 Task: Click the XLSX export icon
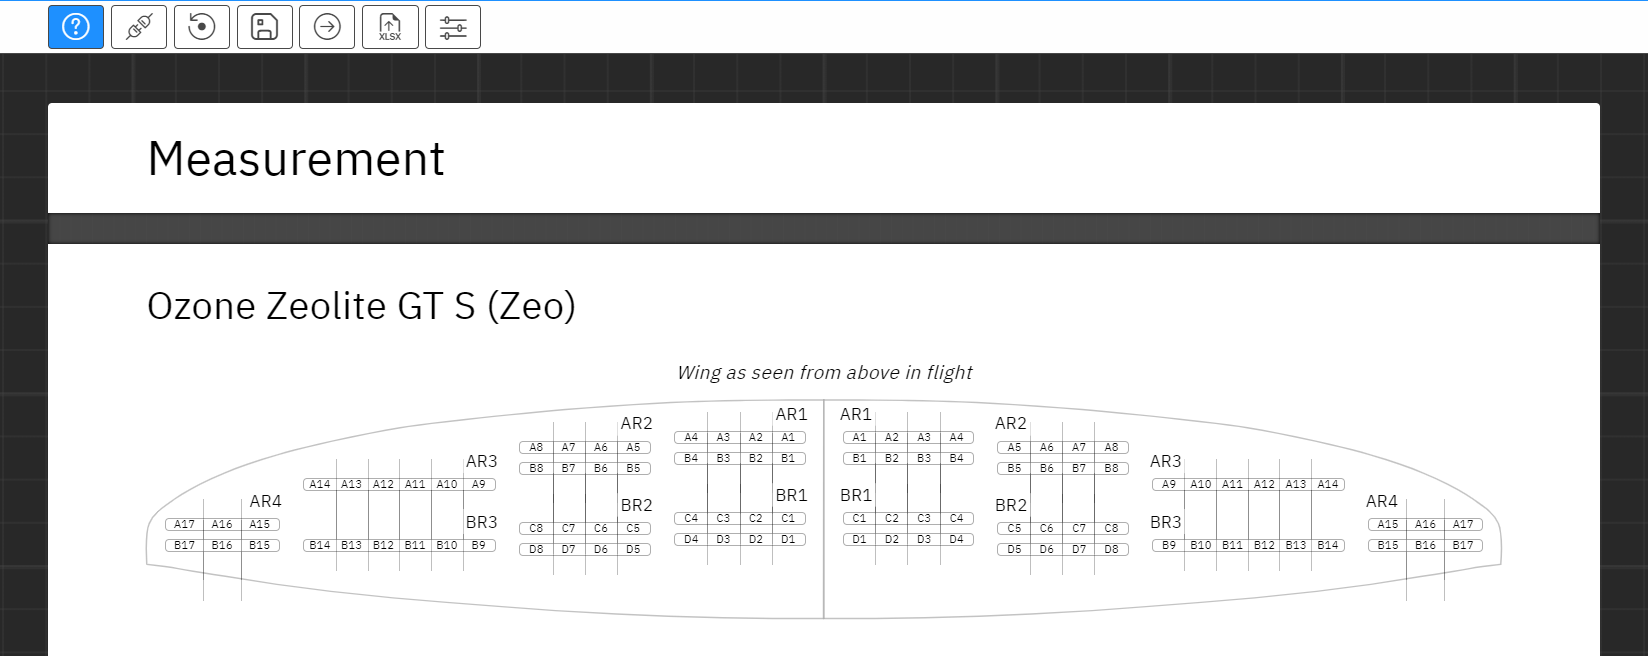pyautogui.click(x=390, y=27)
